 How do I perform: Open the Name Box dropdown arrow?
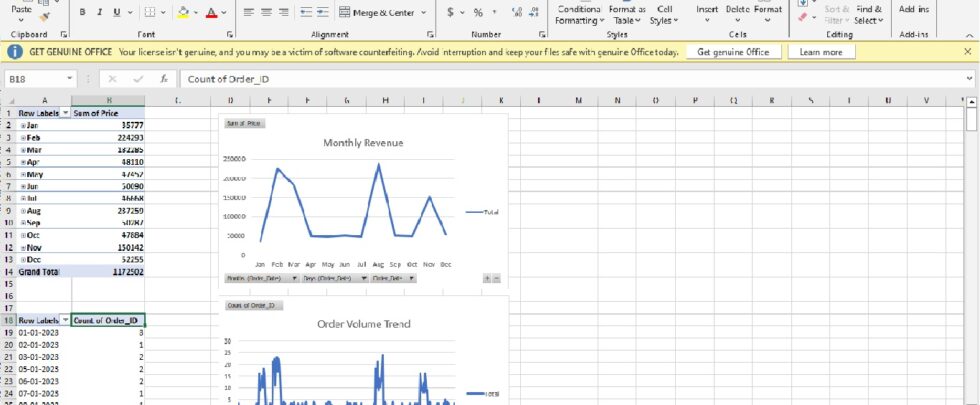point(70,78)
